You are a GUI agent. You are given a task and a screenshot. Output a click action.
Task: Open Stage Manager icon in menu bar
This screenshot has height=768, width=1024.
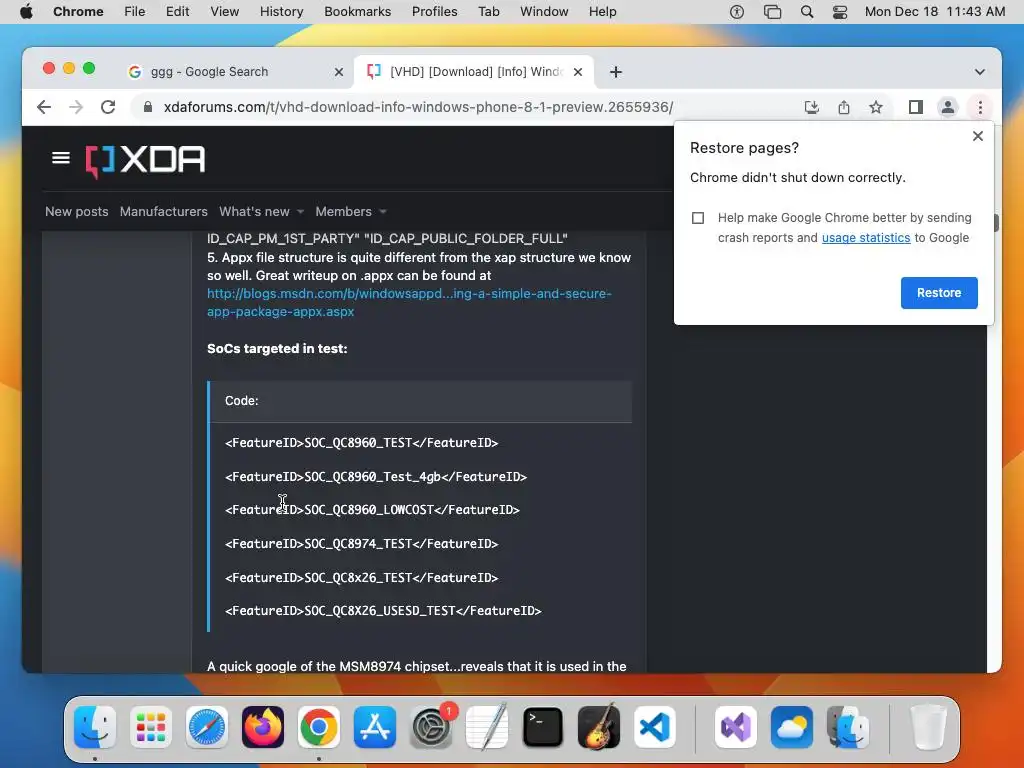tap(772, 12)
